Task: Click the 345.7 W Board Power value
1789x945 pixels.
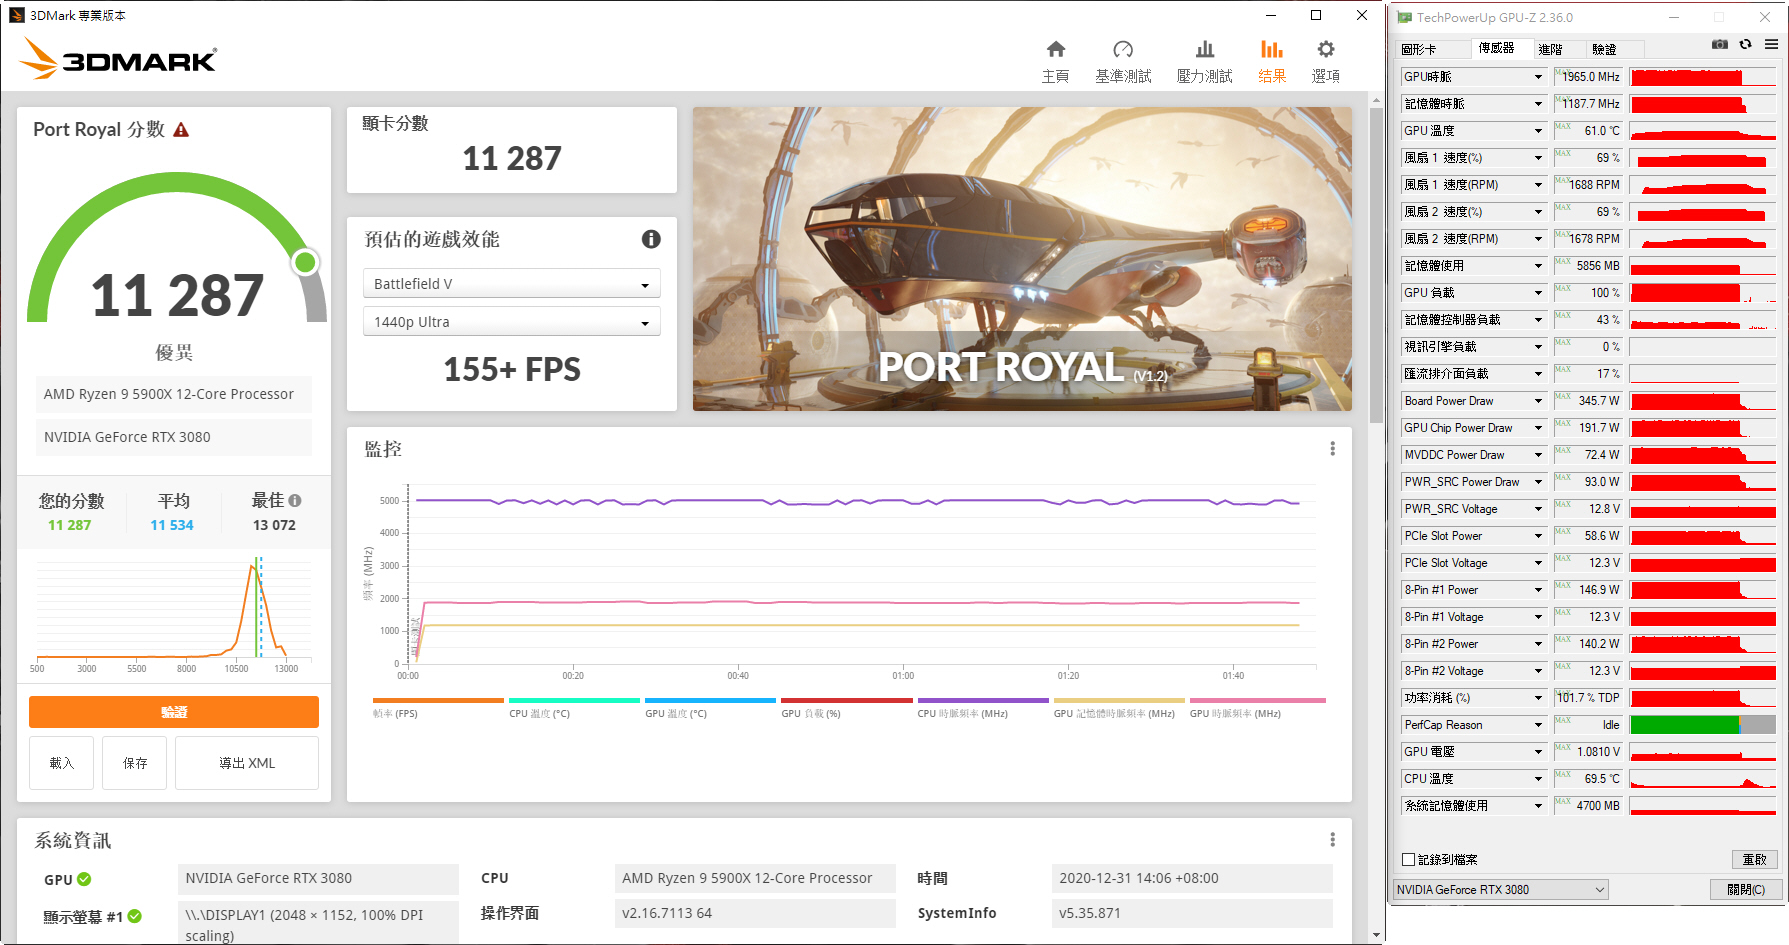Action: point(1588,401)
